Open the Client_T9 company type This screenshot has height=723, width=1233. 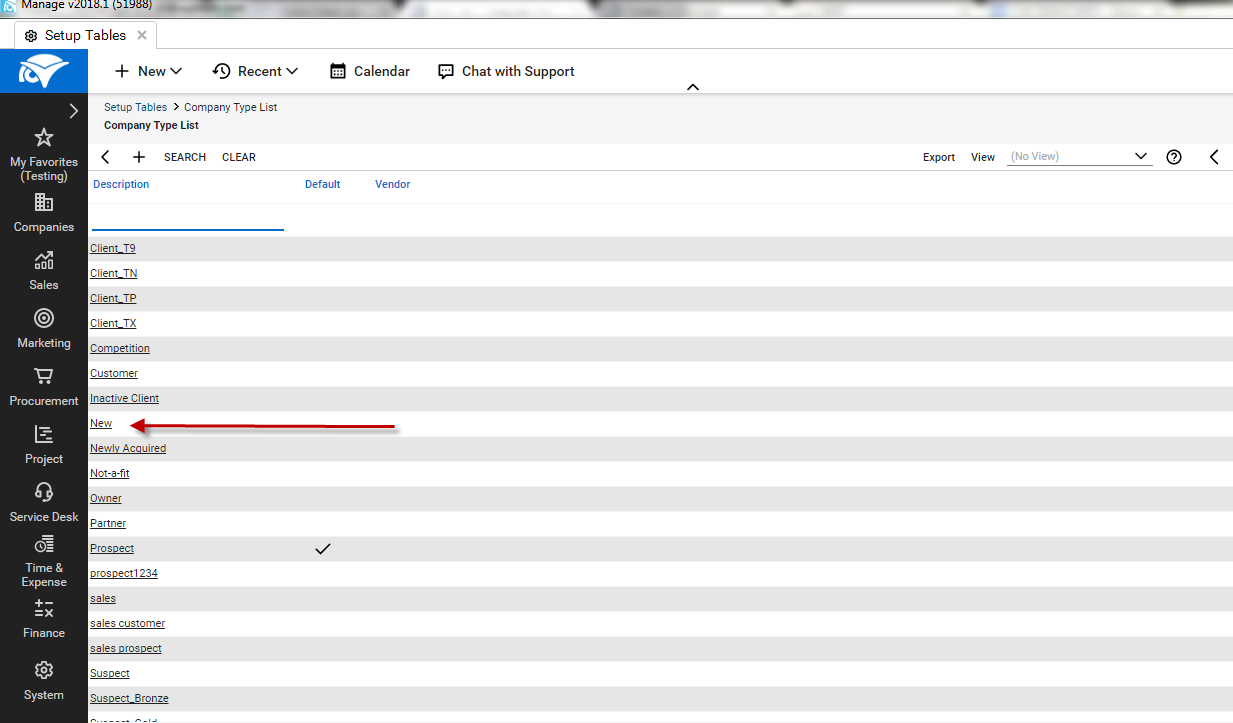113,248
